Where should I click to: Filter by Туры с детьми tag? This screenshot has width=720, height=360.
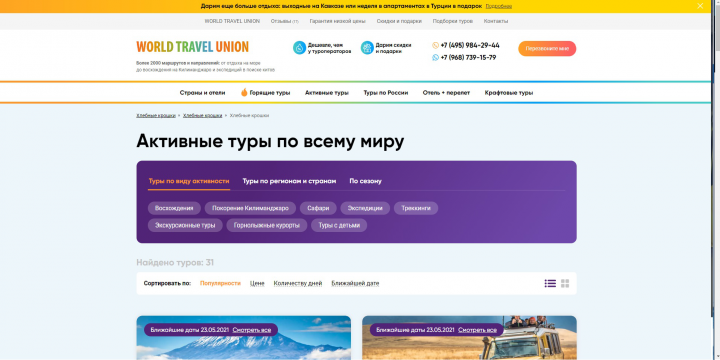point(339,225)
